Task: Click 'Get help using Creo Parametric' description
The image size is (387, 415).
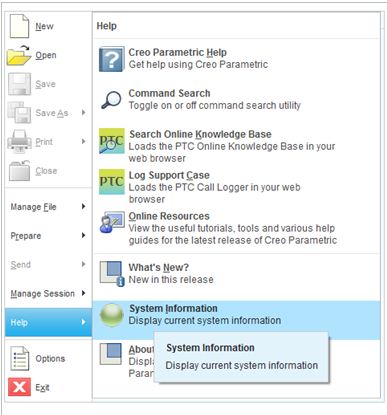Action: tap(198, 64)
